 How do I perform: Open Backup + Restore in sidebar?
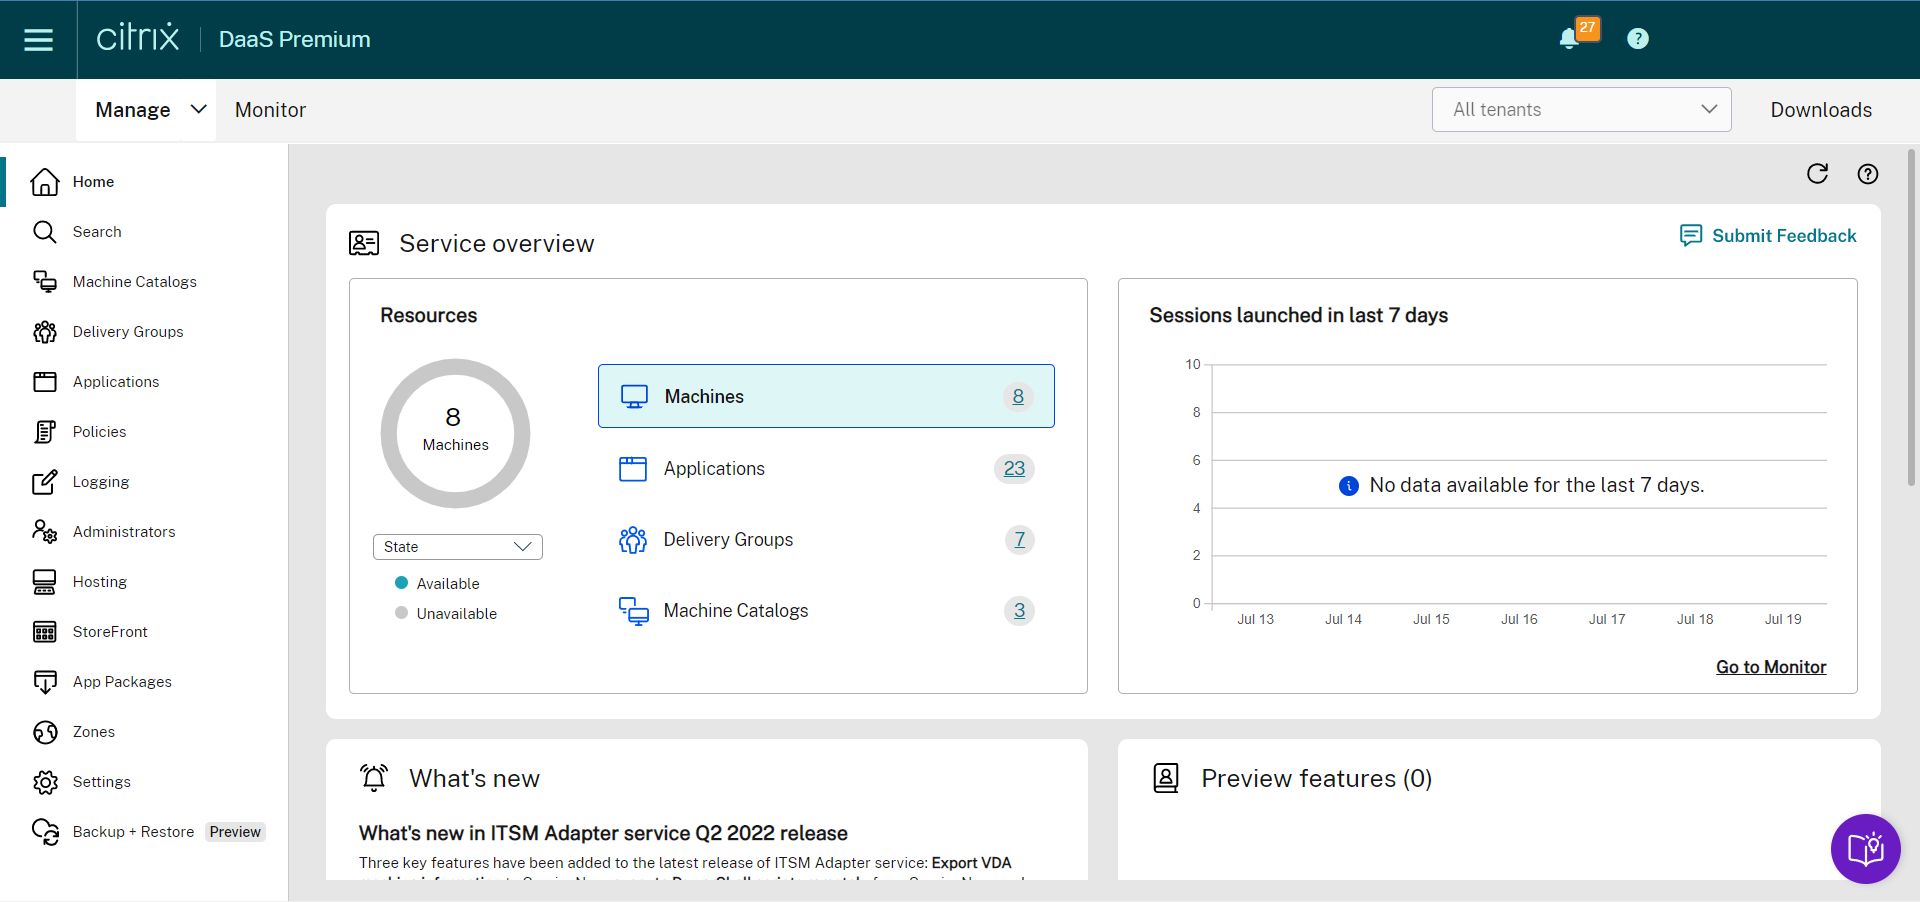133,832
